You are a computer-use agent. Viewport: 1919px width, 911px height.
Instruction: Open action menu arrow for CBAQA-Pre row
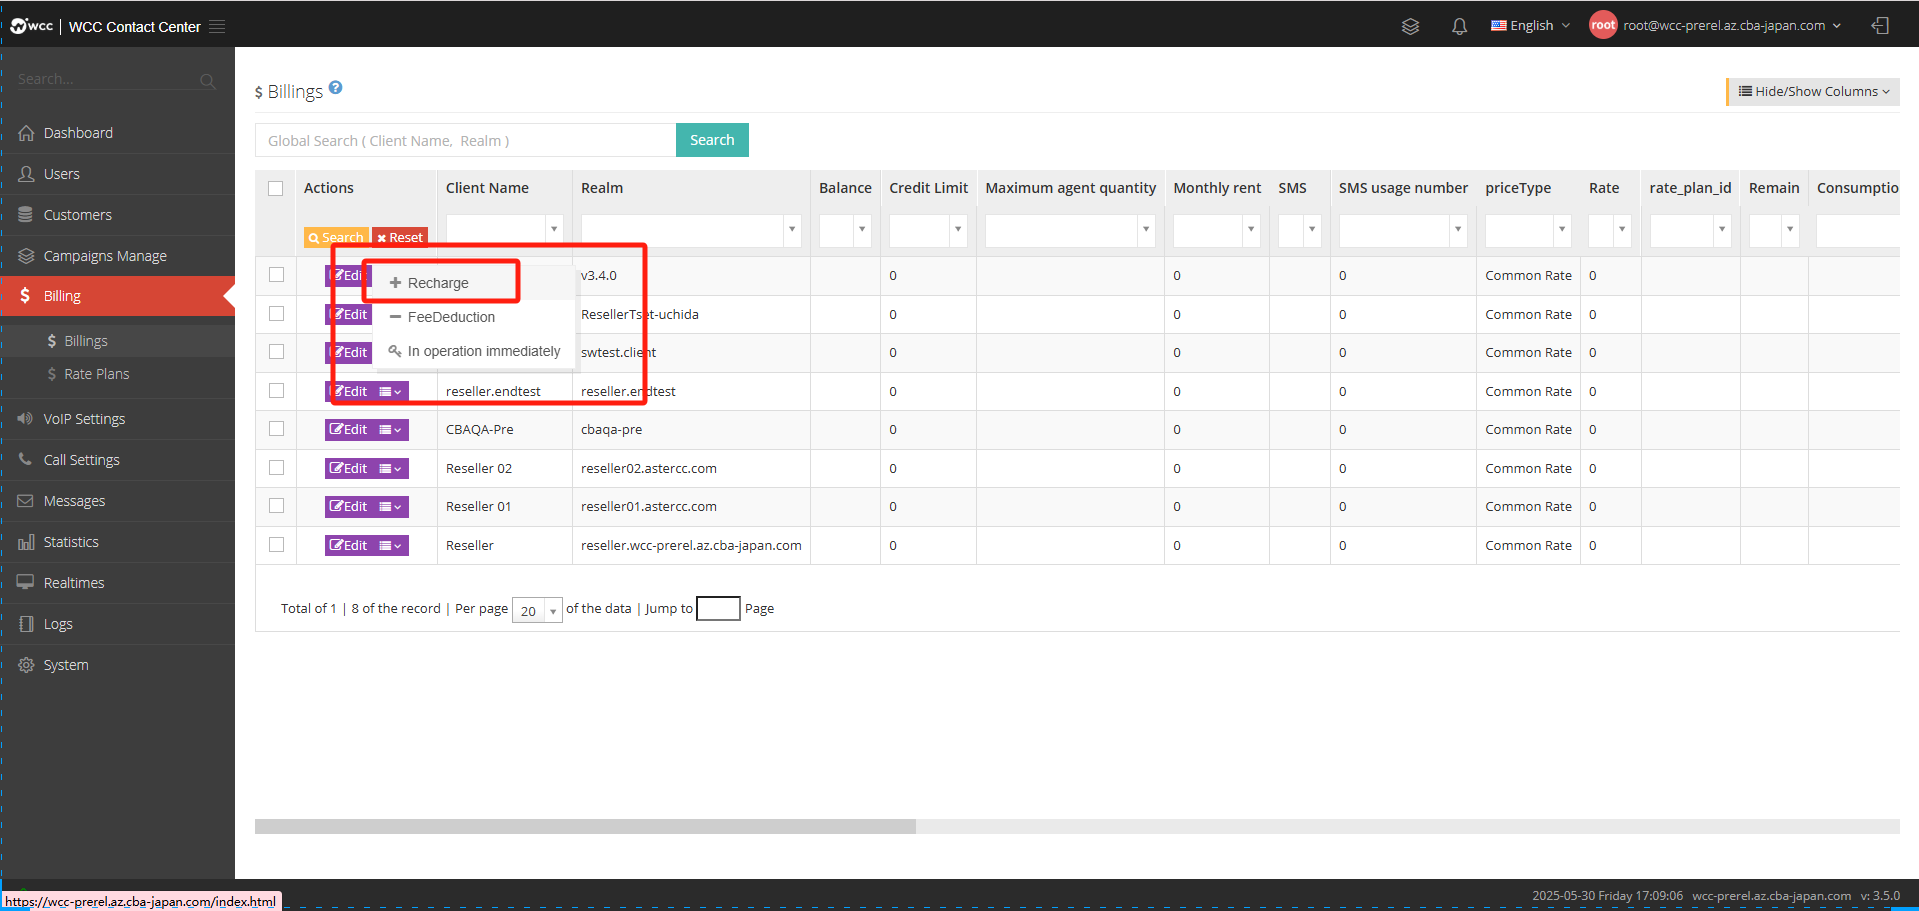tap(391, 430)
